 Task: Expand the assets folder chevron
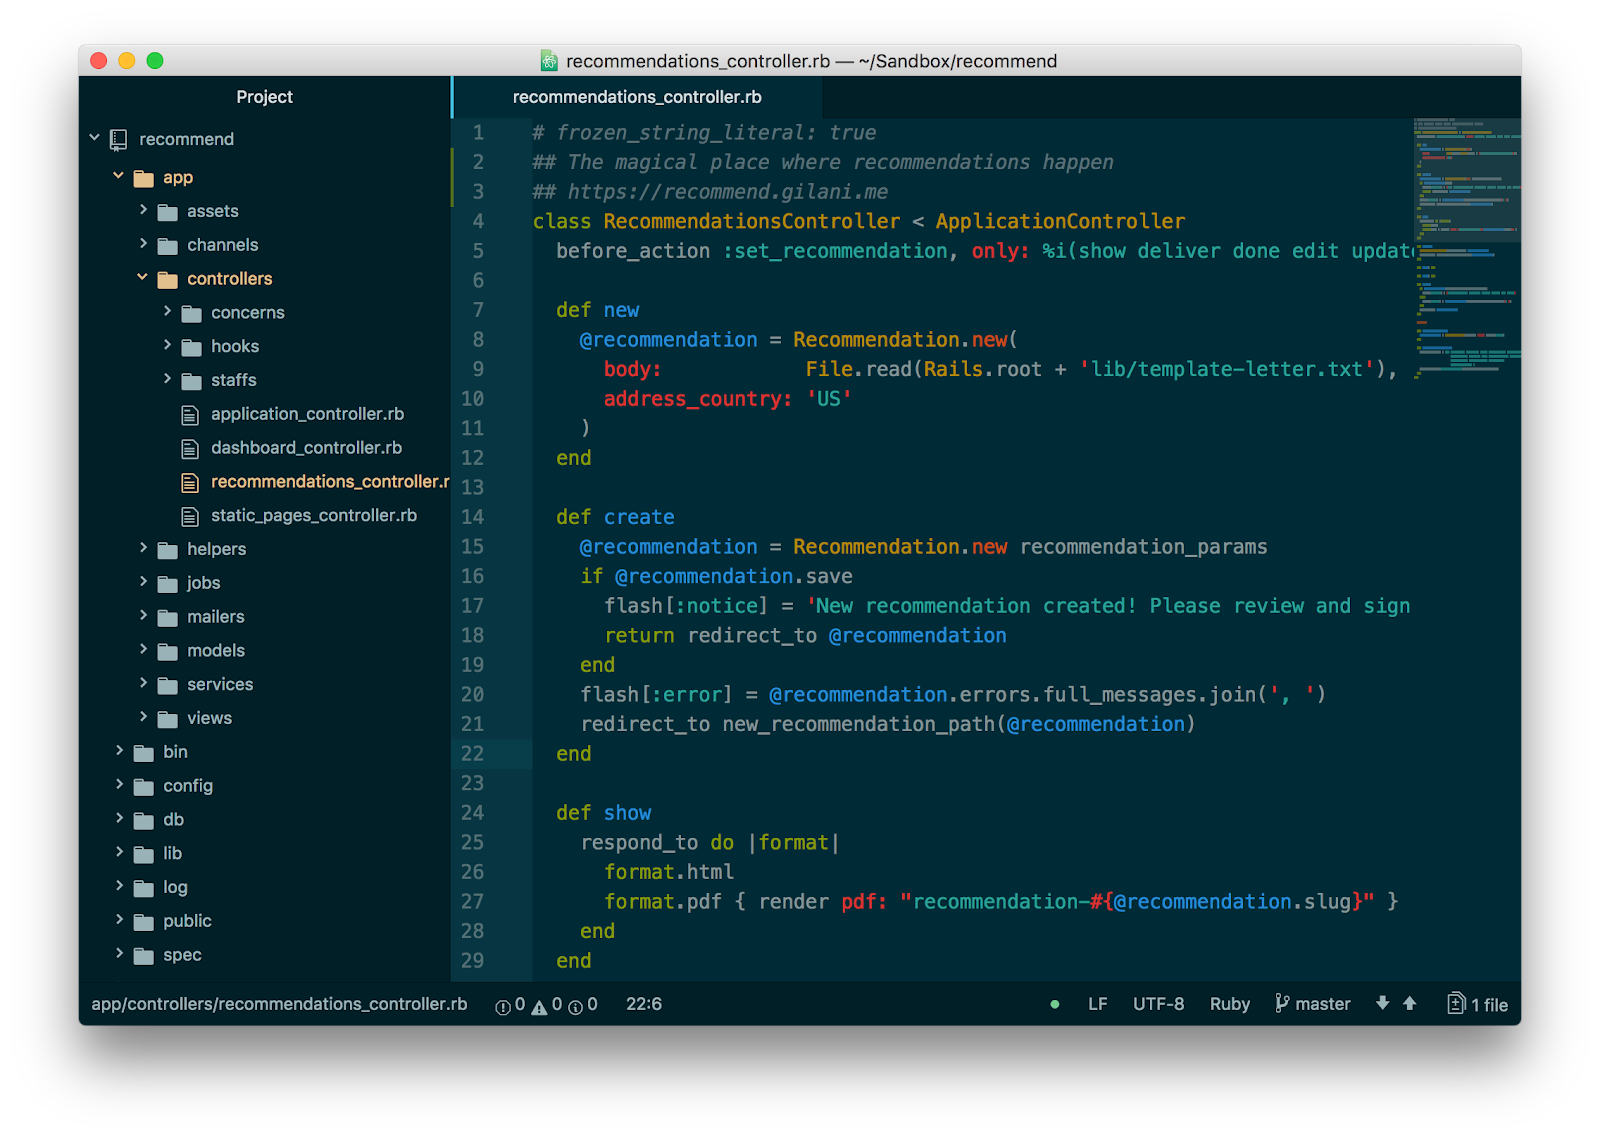(x=143, y=210)
